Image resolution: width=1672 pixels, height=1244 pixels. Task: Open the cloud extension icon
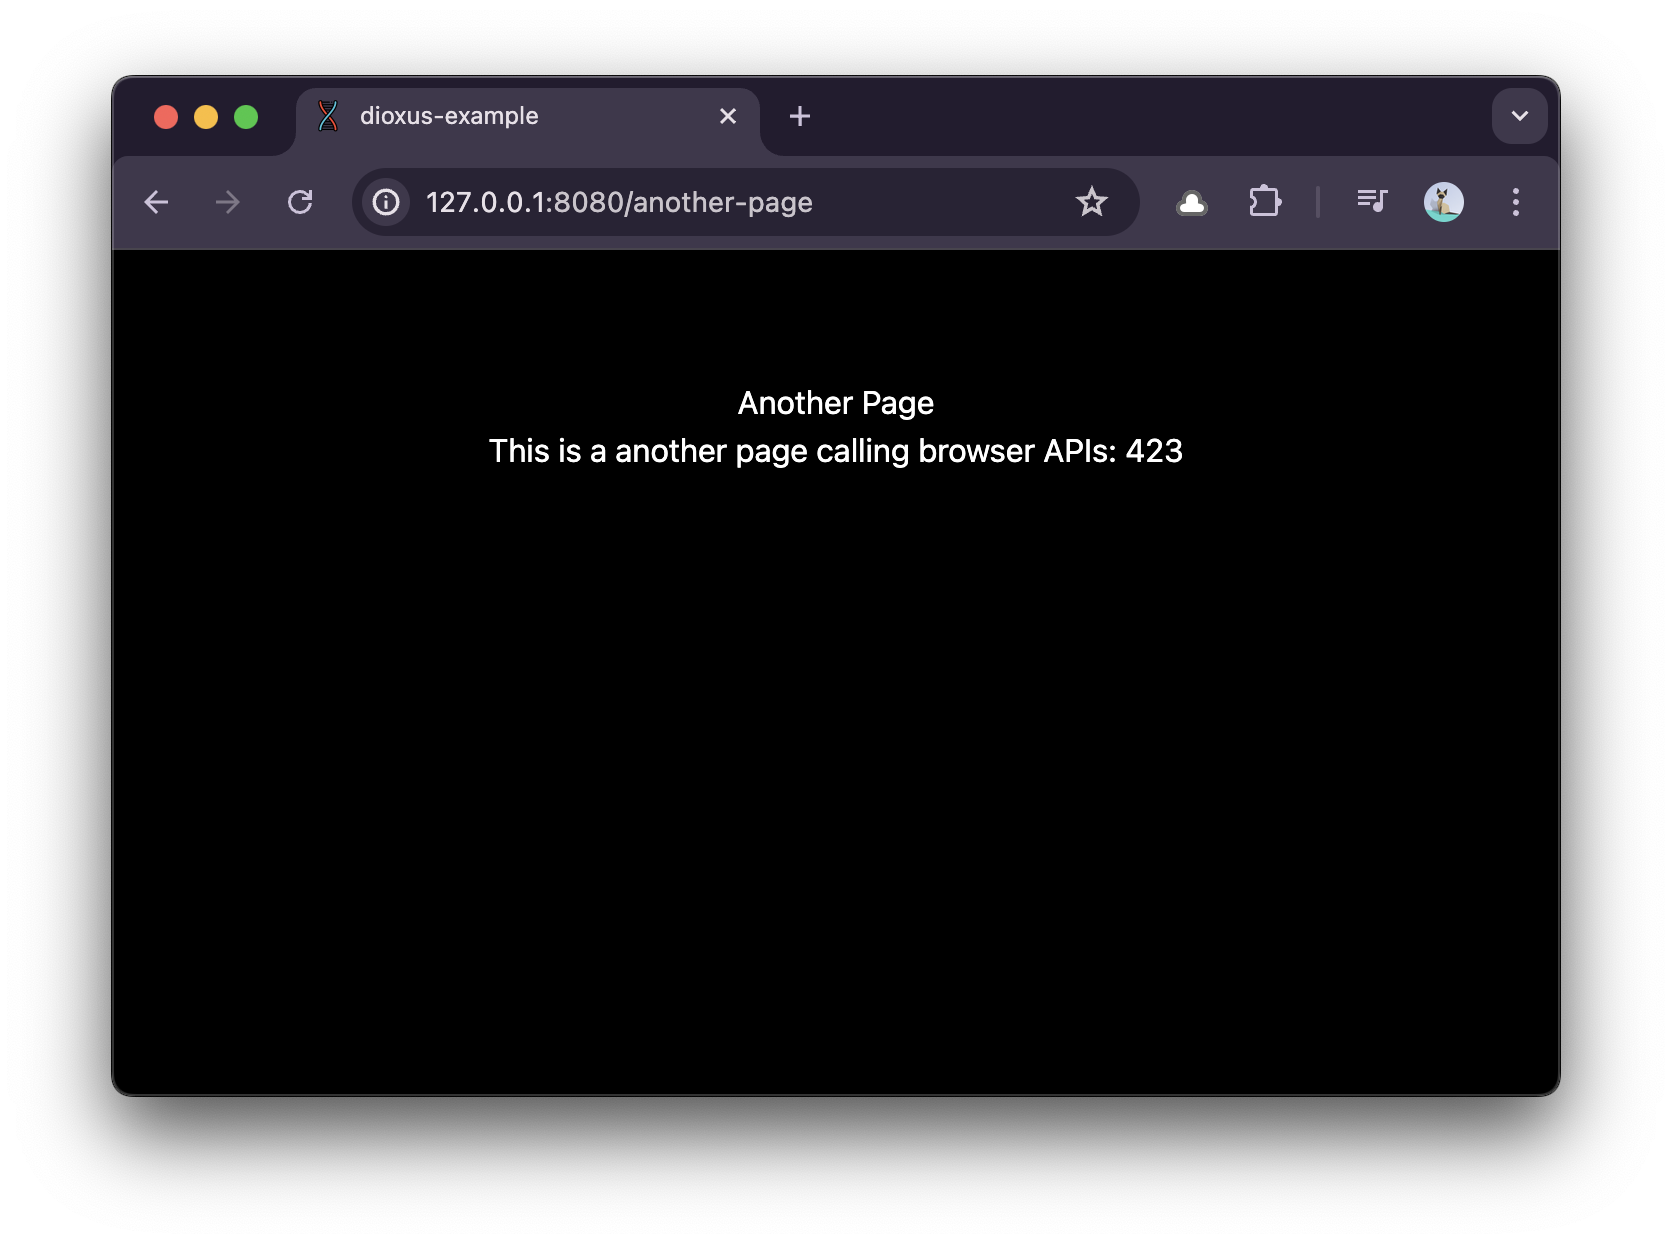click(x=1191, y=203)
